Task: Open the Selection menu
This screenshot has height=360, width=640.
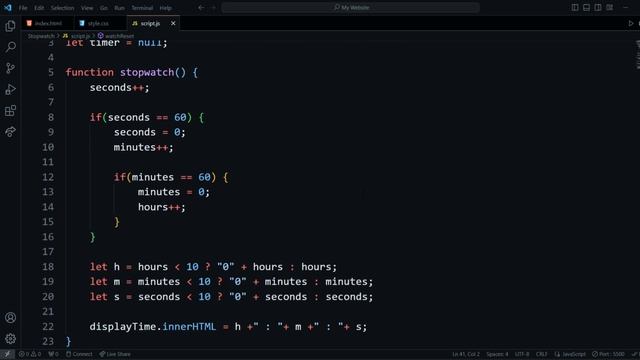Action: click(x=62, y=8)
